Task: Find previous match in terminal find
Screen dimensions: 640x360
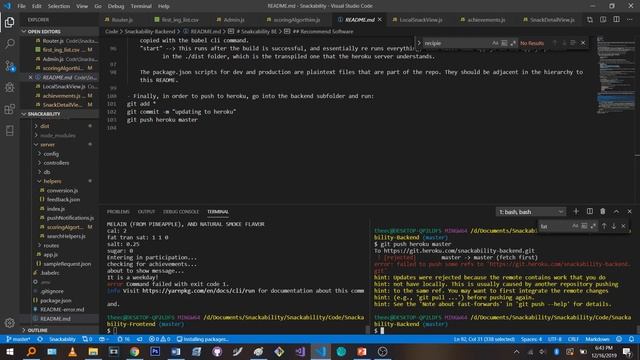Action: [604, 226]
